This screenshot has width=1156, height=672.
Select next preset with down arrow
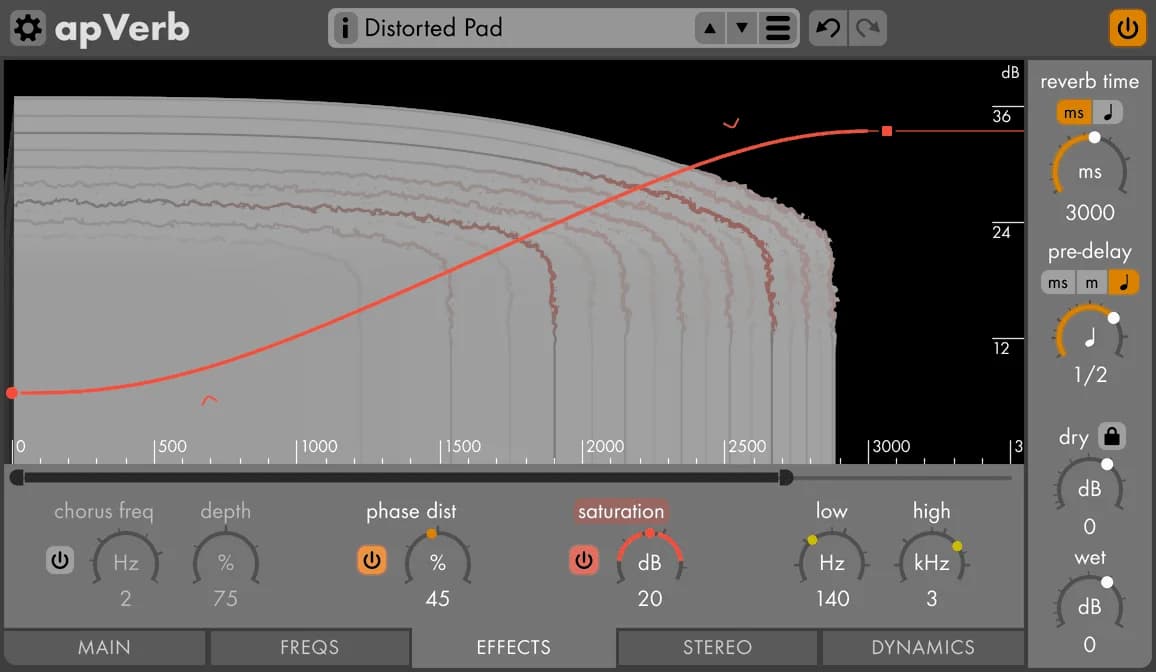click(x=741, y=28)
